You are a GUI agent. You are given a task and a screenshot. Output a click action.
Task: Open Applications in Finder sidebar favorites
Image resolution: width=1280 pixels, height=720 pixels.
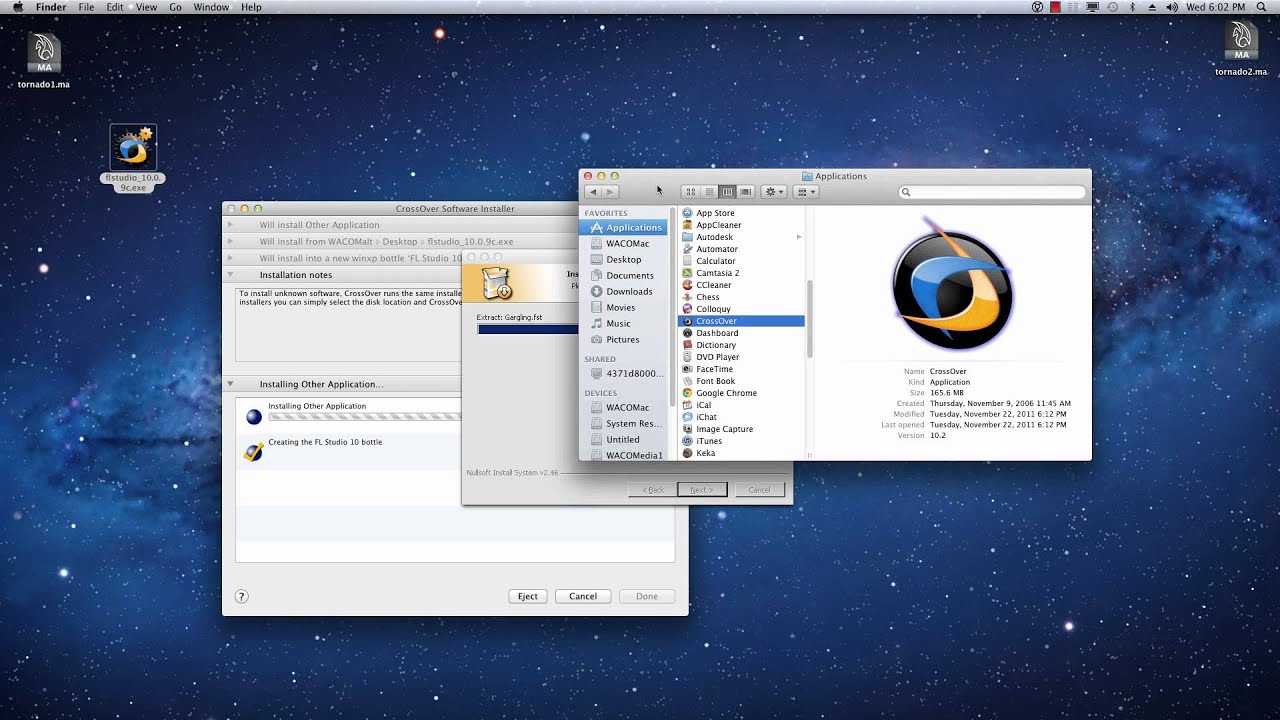point(622,227)
